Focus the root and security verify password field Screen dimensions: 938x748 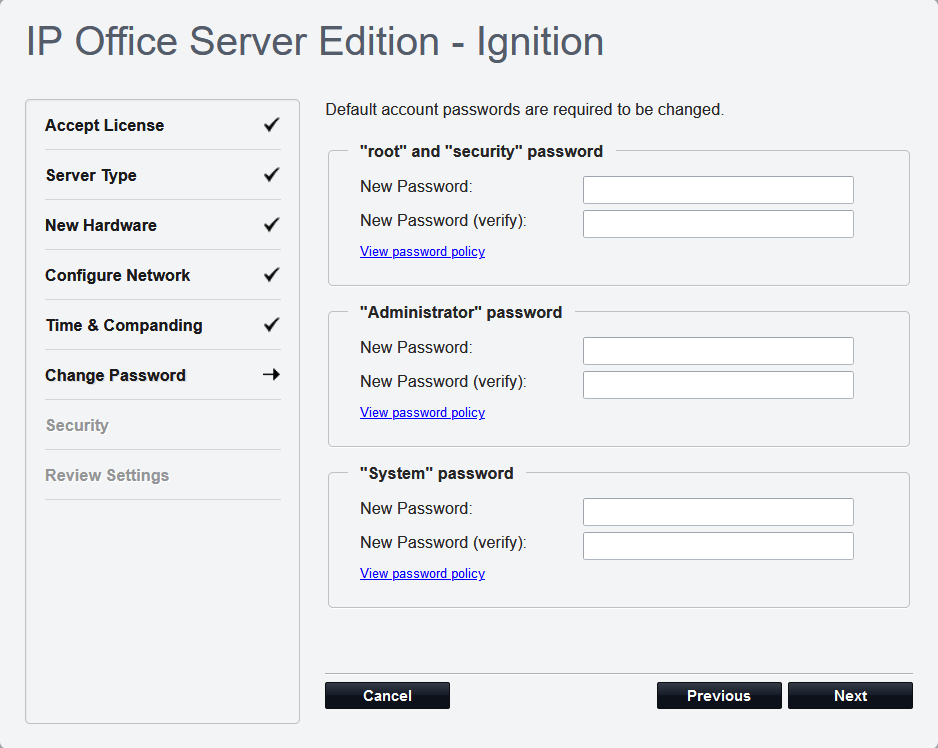point(718,224)
